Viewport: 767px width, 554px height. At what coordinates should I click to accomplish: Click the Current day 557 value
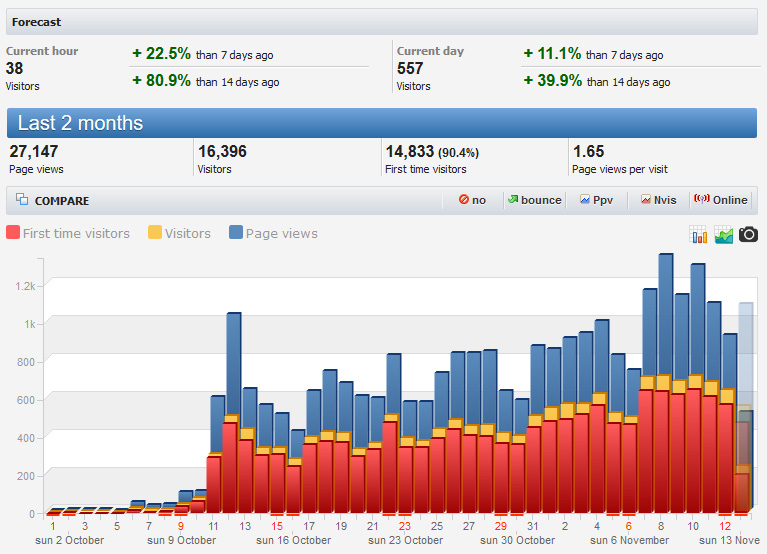click(410, 68)
